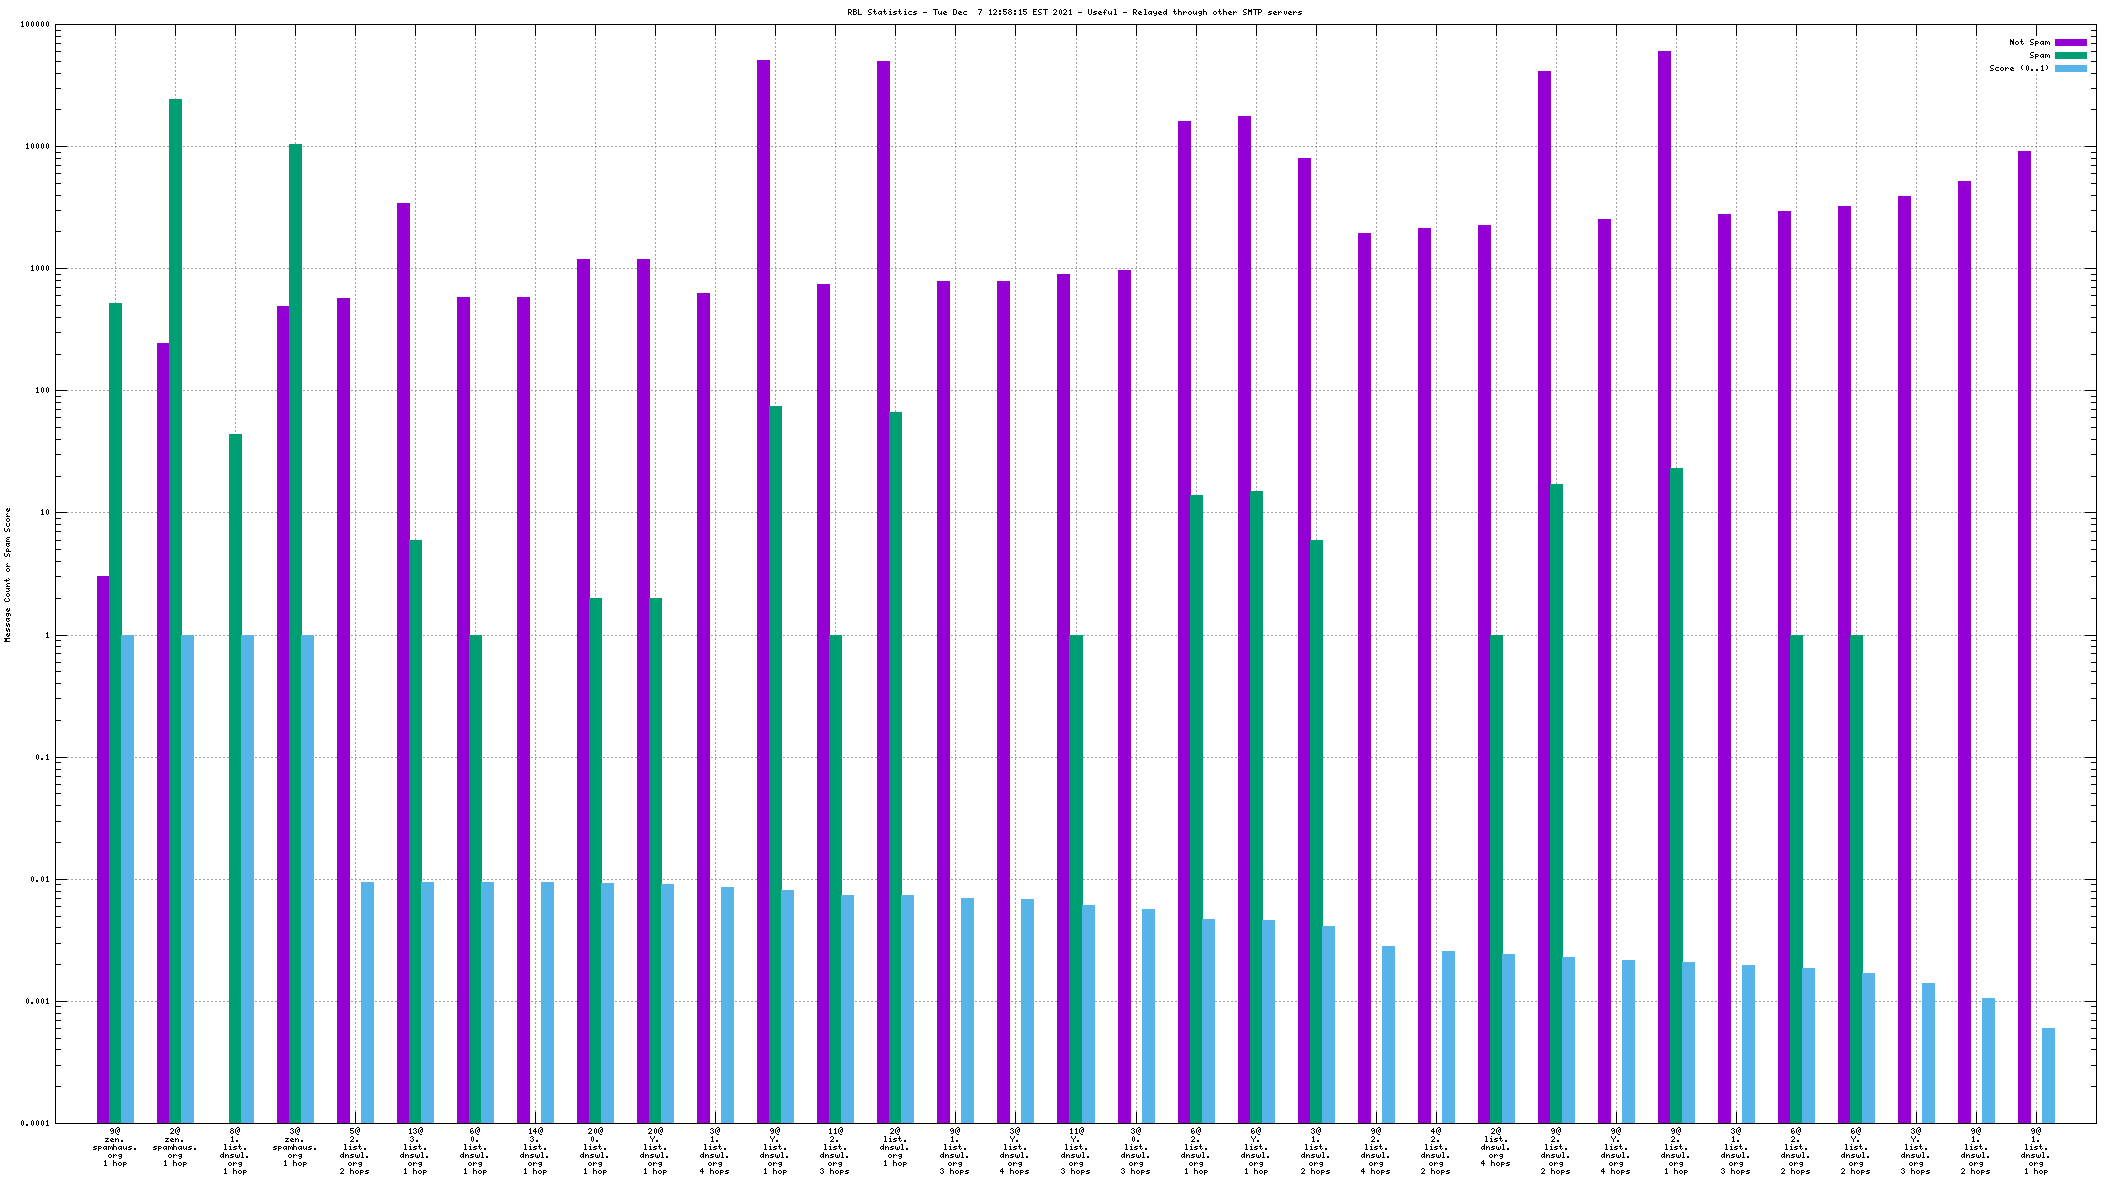The image size is (2112, 1188).
Task: Click the '14@ 3.list.dnswl.org' x-axis label
Action: click(x=535, y=1151)
